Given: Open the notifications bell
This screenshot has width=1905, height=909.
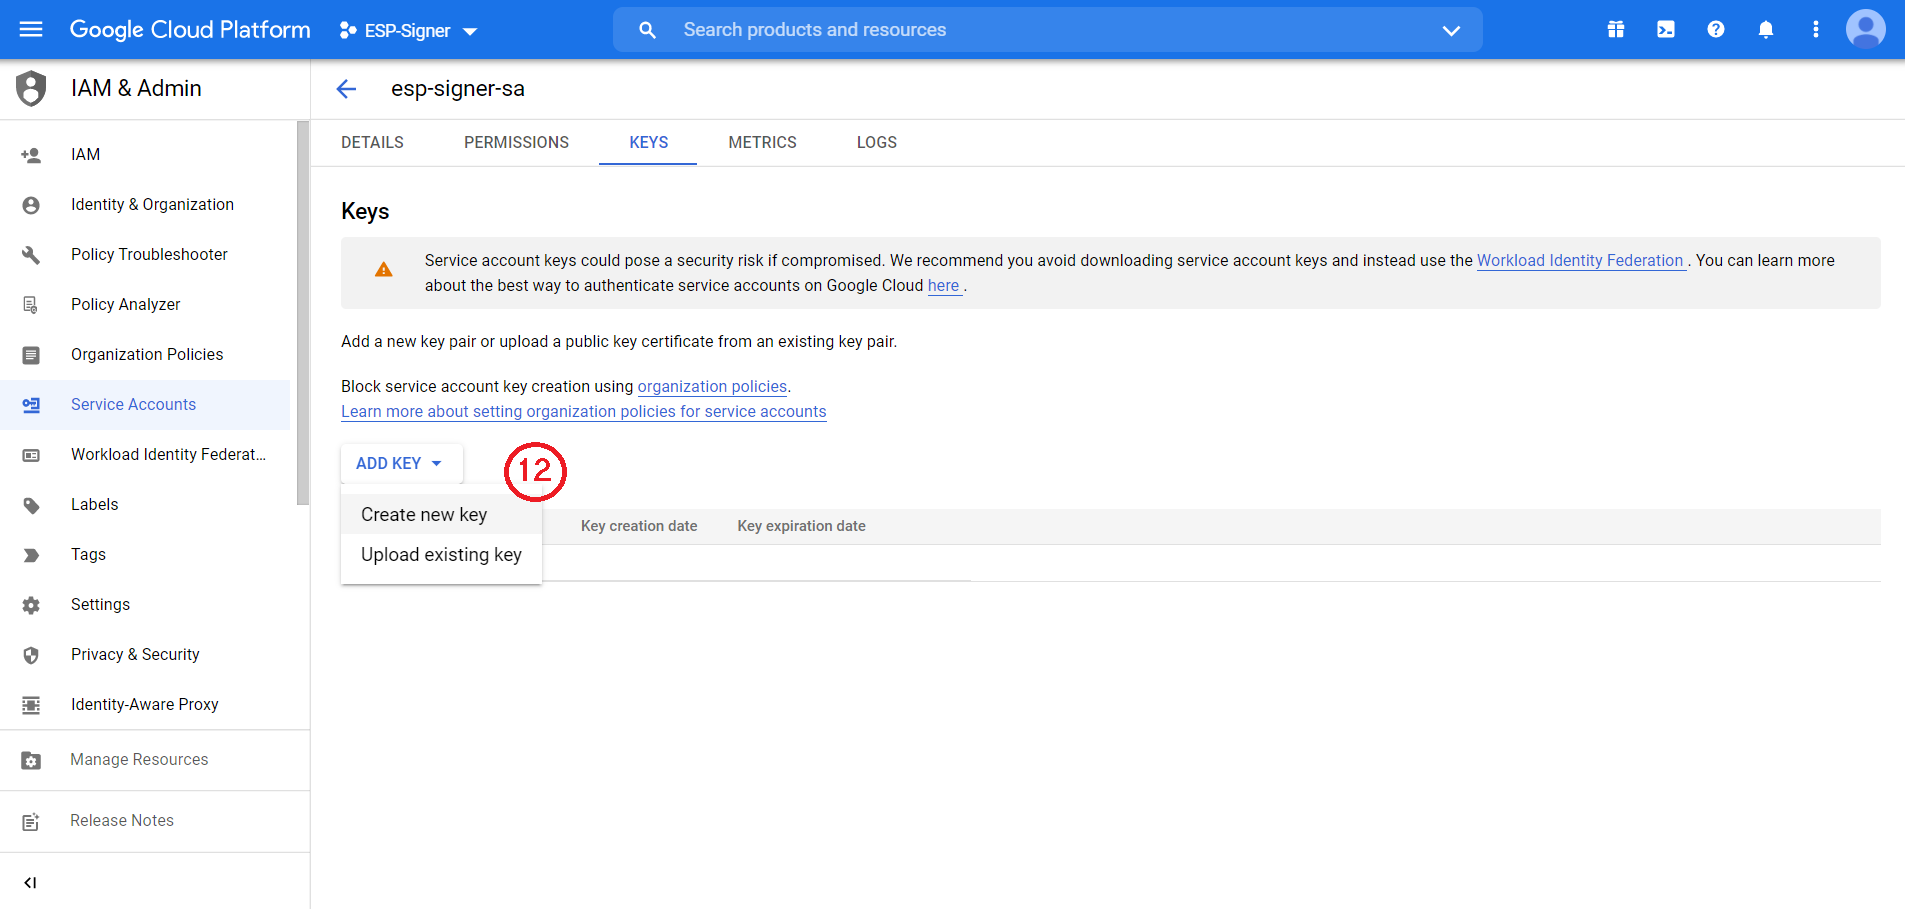Looking at the screenshot, I should coord(1766,29).
